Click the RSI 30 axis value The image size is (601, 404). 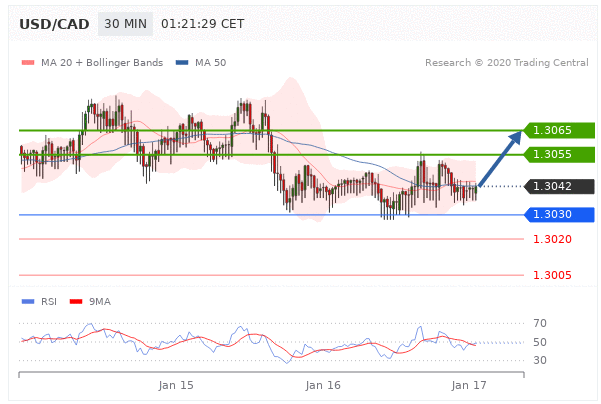[540, 360]
